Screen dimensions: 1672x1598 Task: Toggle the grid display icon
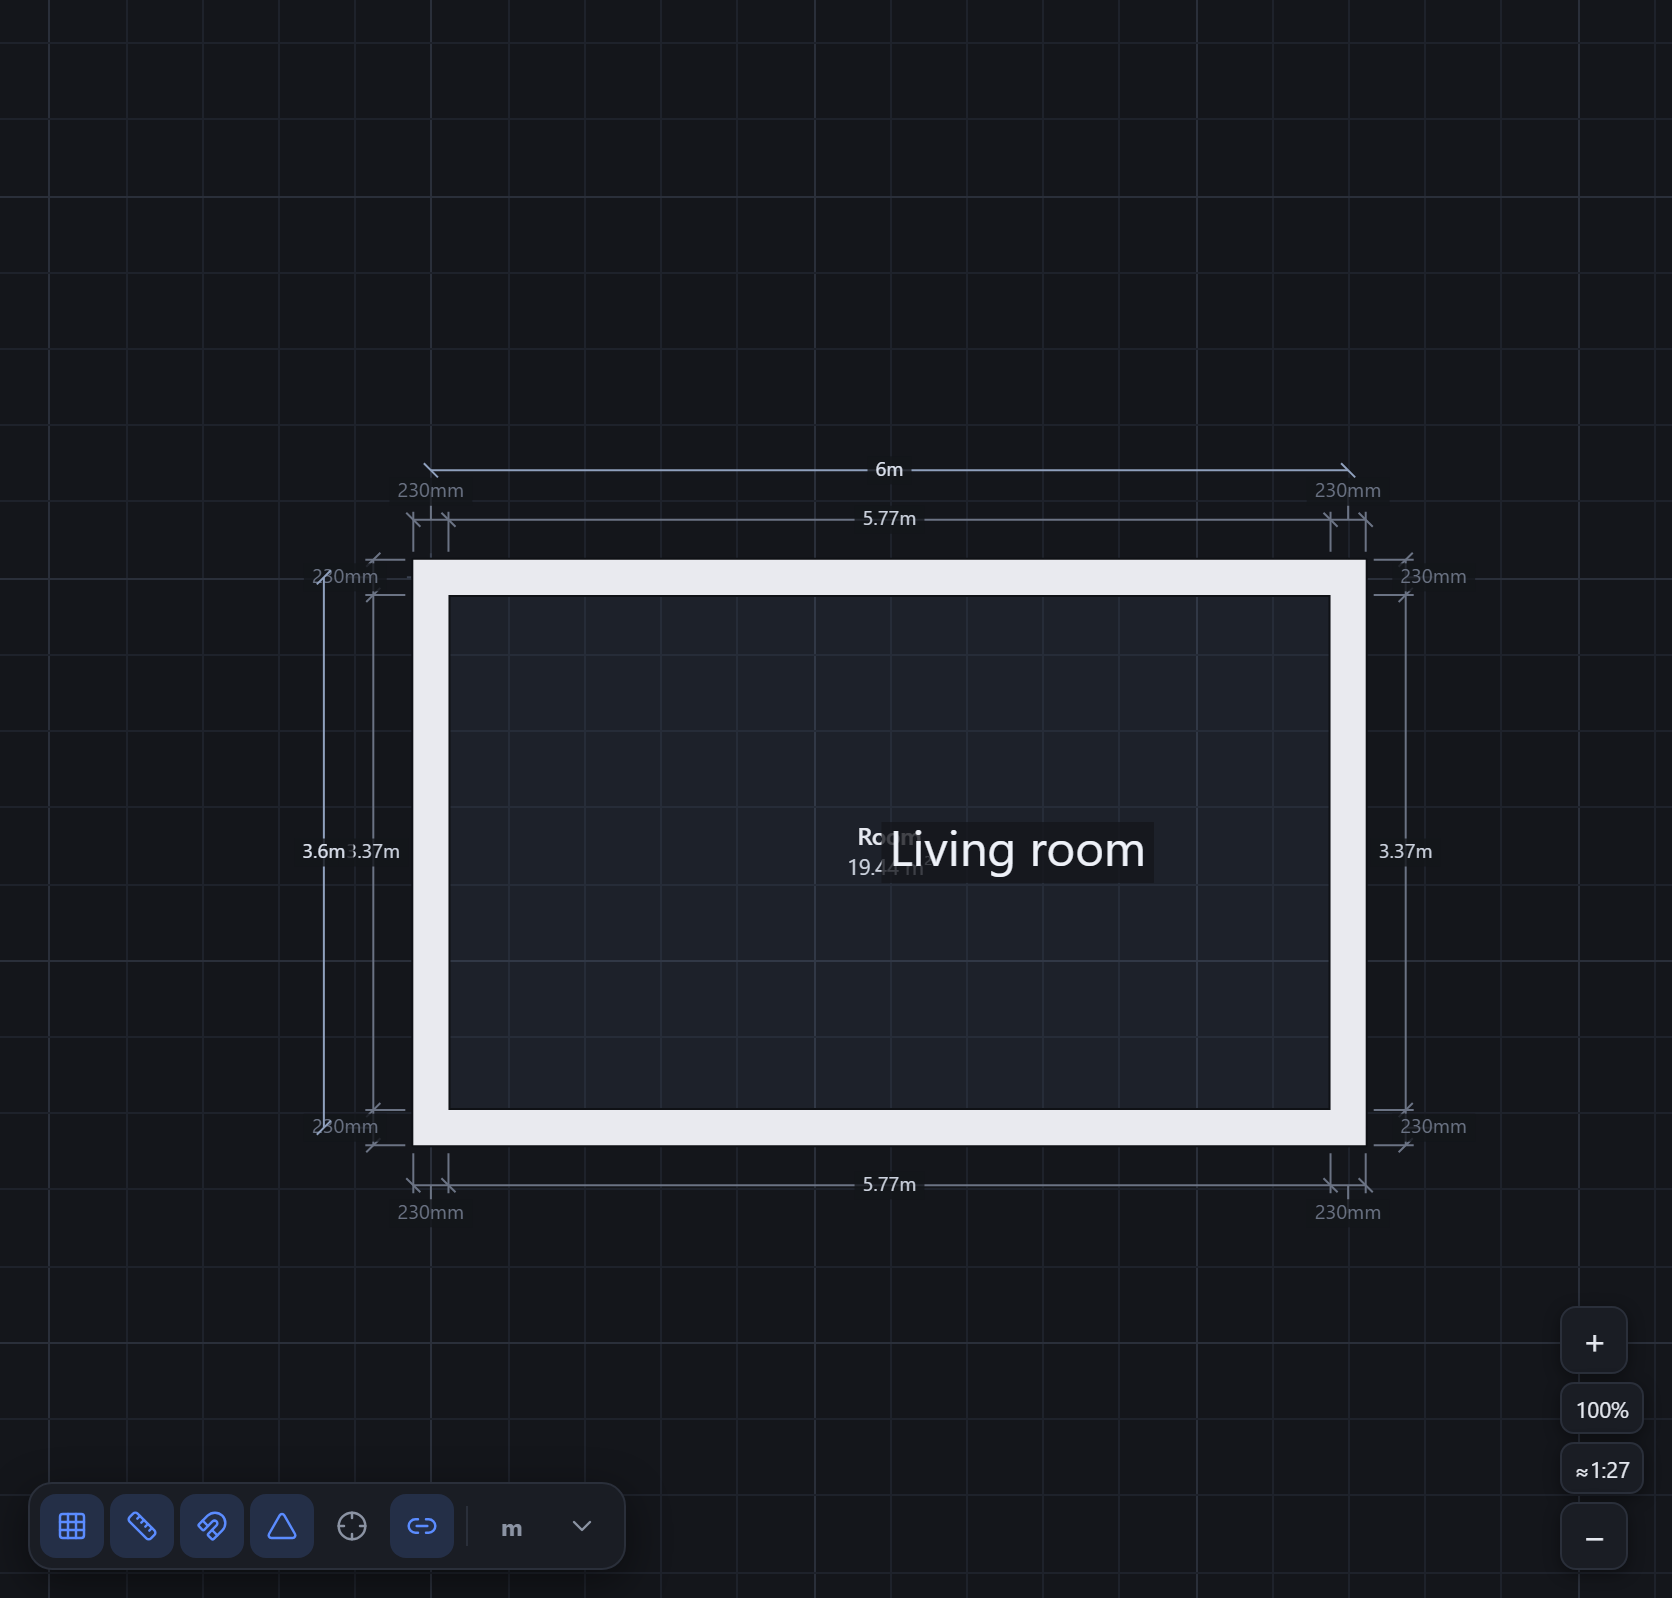pos(72,1526)
